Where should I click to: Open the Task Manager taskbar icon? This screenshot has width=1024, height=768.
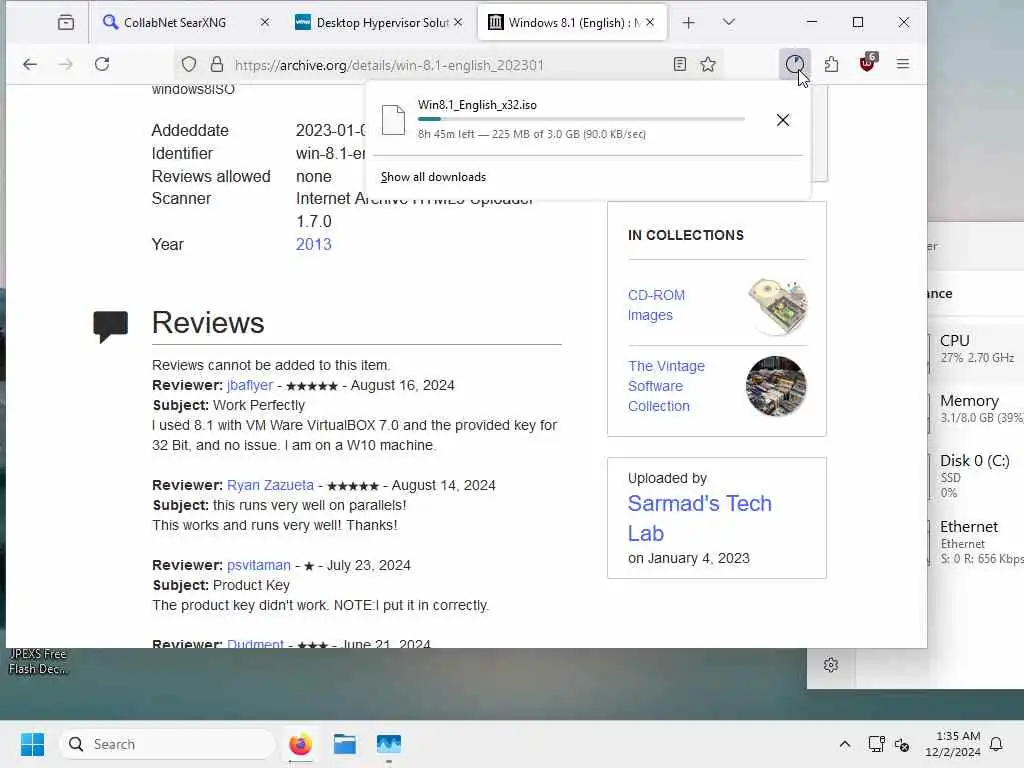coord(389,744)
